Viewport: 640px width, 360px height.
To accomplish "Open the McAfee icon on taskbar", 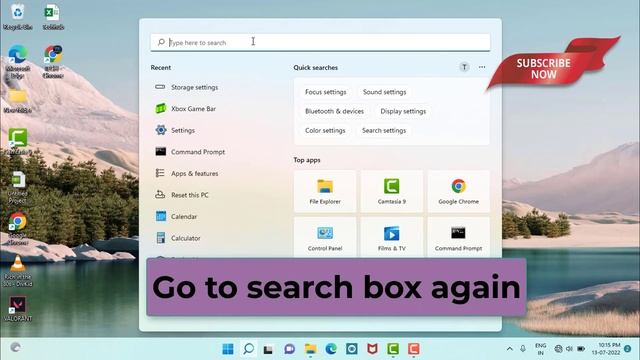I will coord(372,349).
